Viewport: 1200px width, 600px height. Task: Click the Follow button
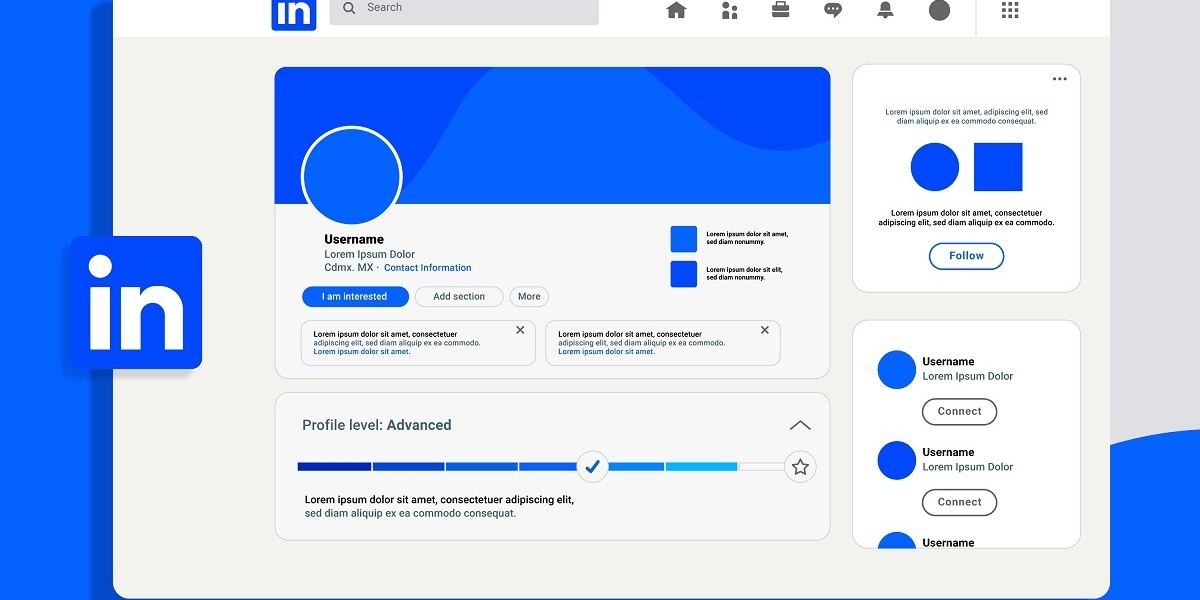pos(966,256)
